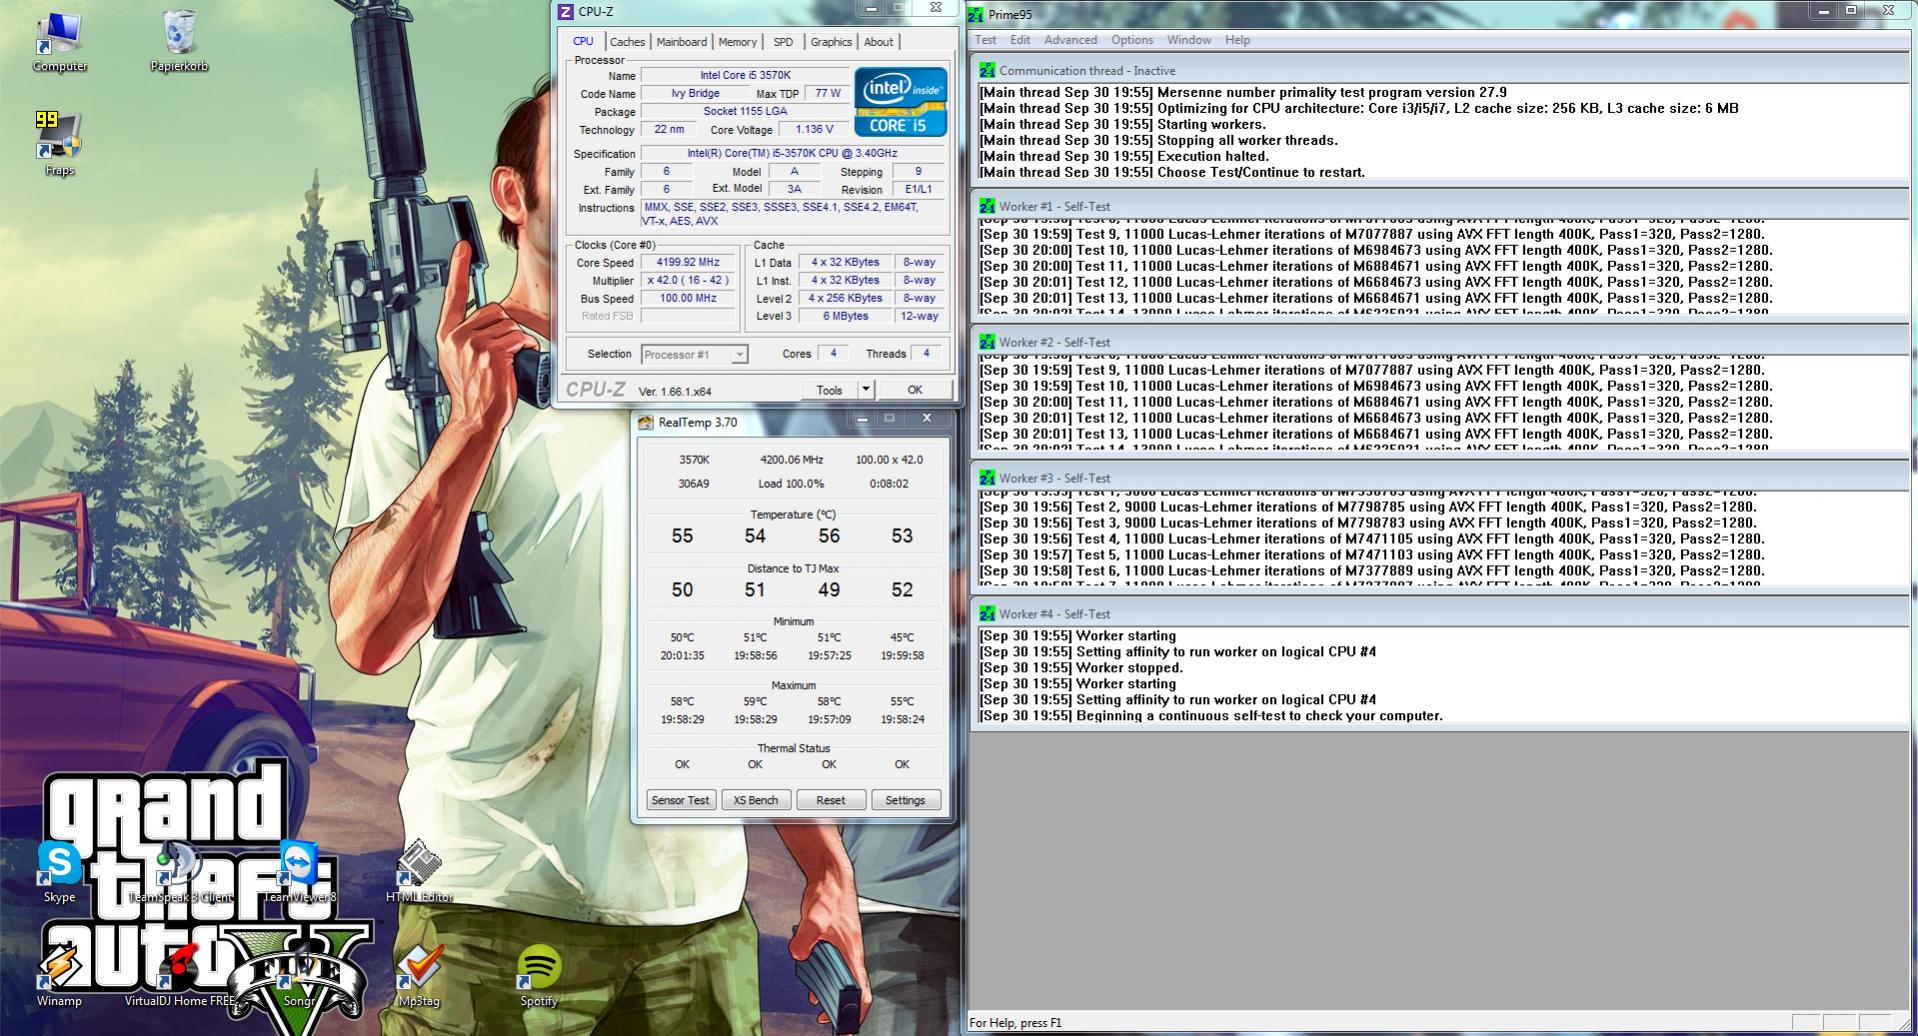Open the VirtualDJ Home FREE shortcut

pos(179,975)
